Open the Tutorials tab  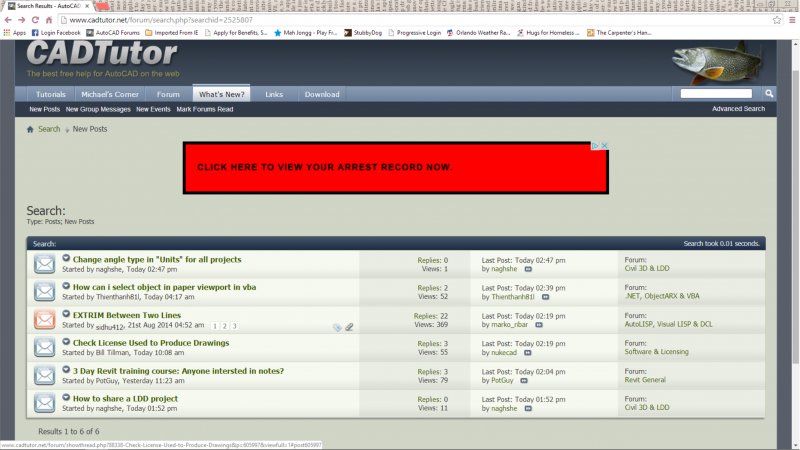51,94
